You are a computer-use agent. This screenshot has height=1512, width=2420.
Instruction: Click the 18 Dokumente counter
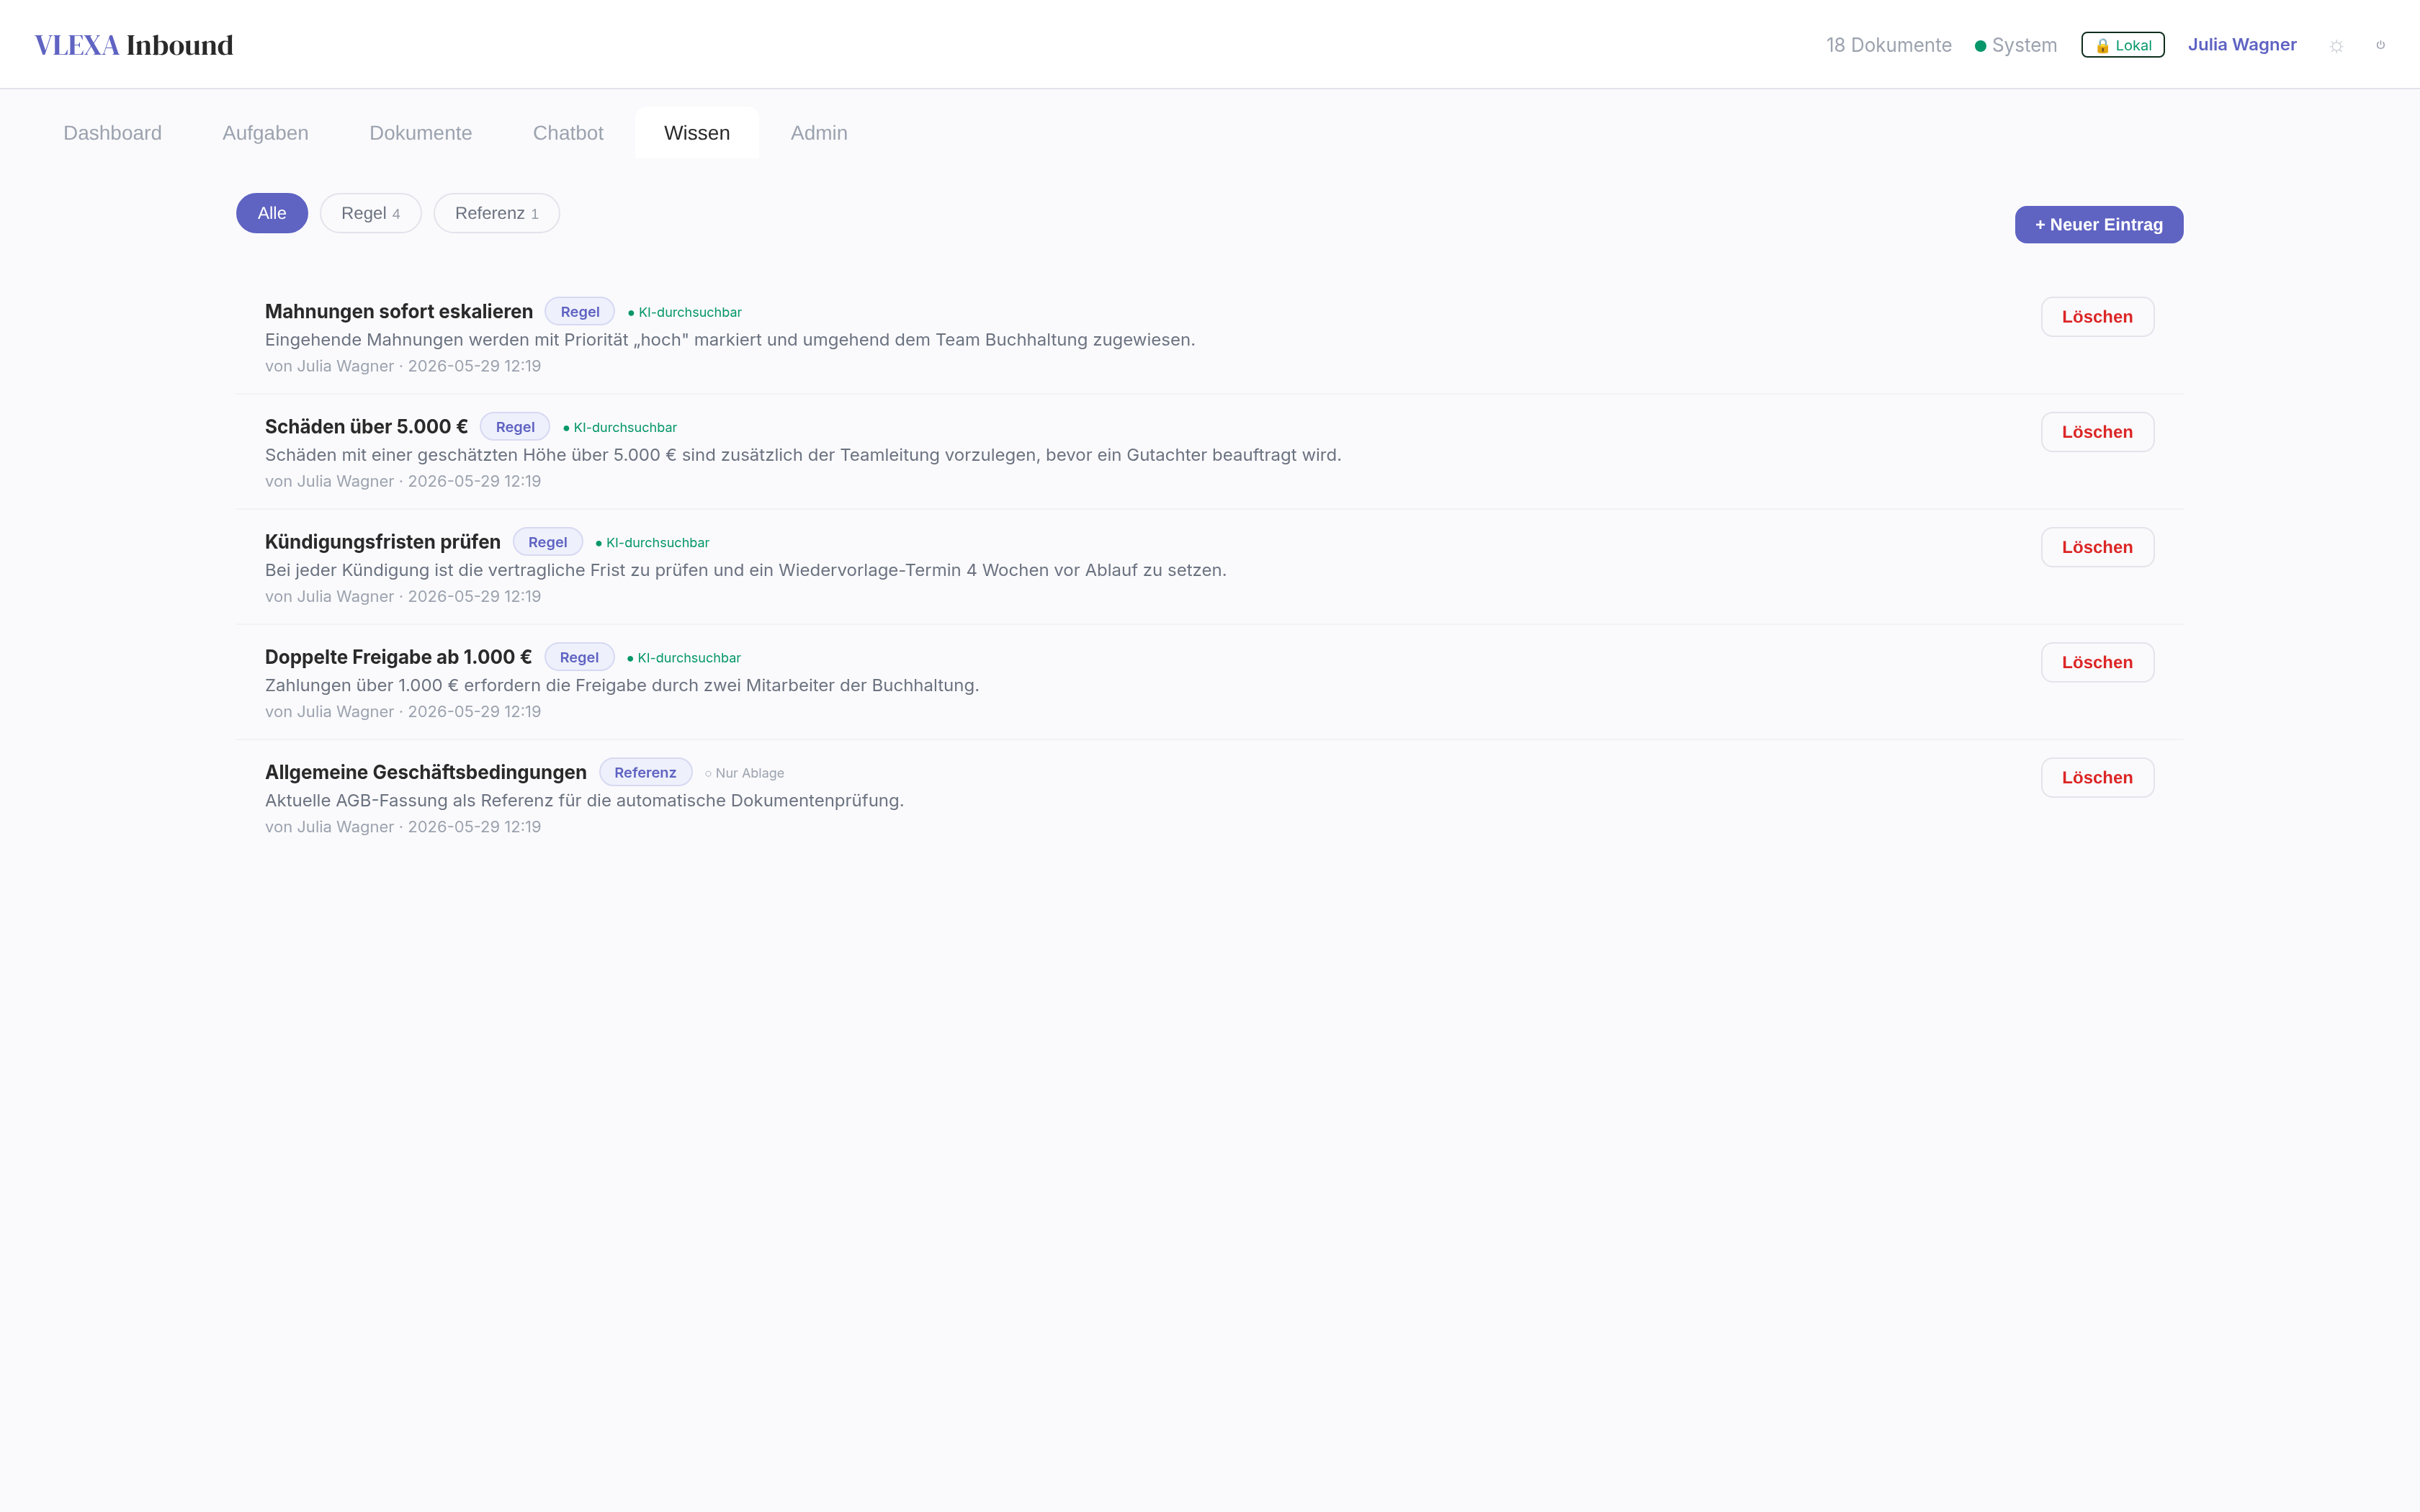click(1888, 45)
